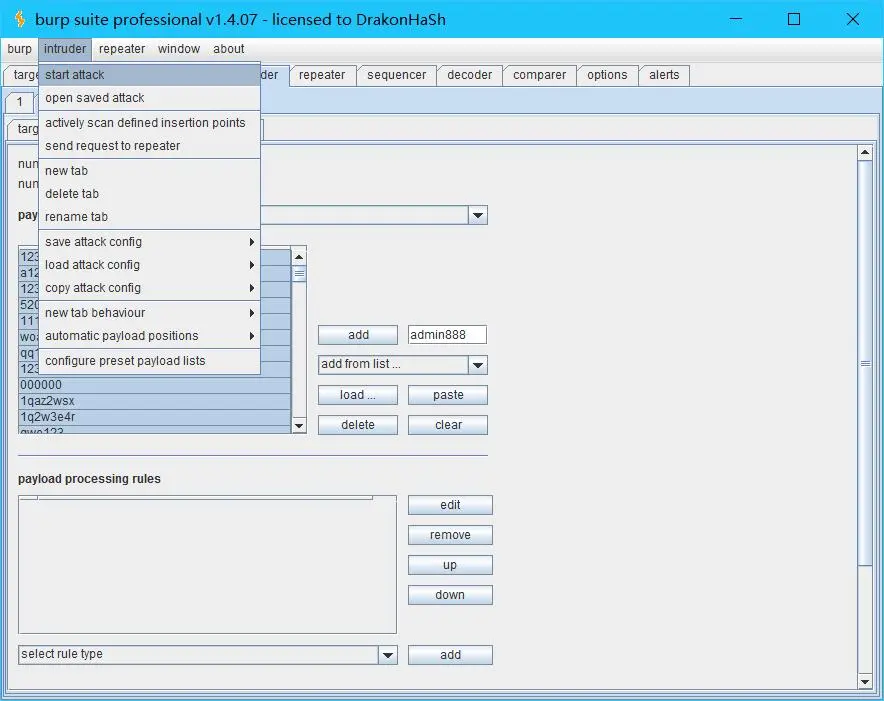
Task: Choose actively scan defined insertion points
Action: point(149,122)
